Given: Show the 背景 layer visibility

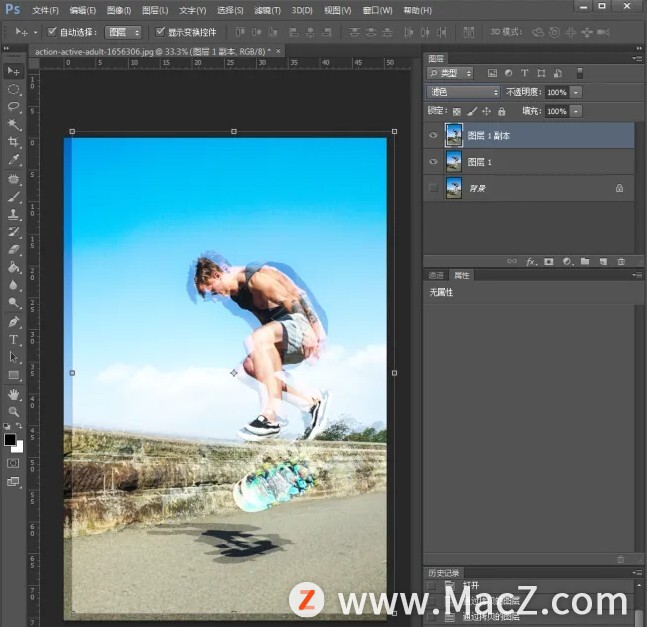Looking at the screenshot, I should click(x=433, y=188).
